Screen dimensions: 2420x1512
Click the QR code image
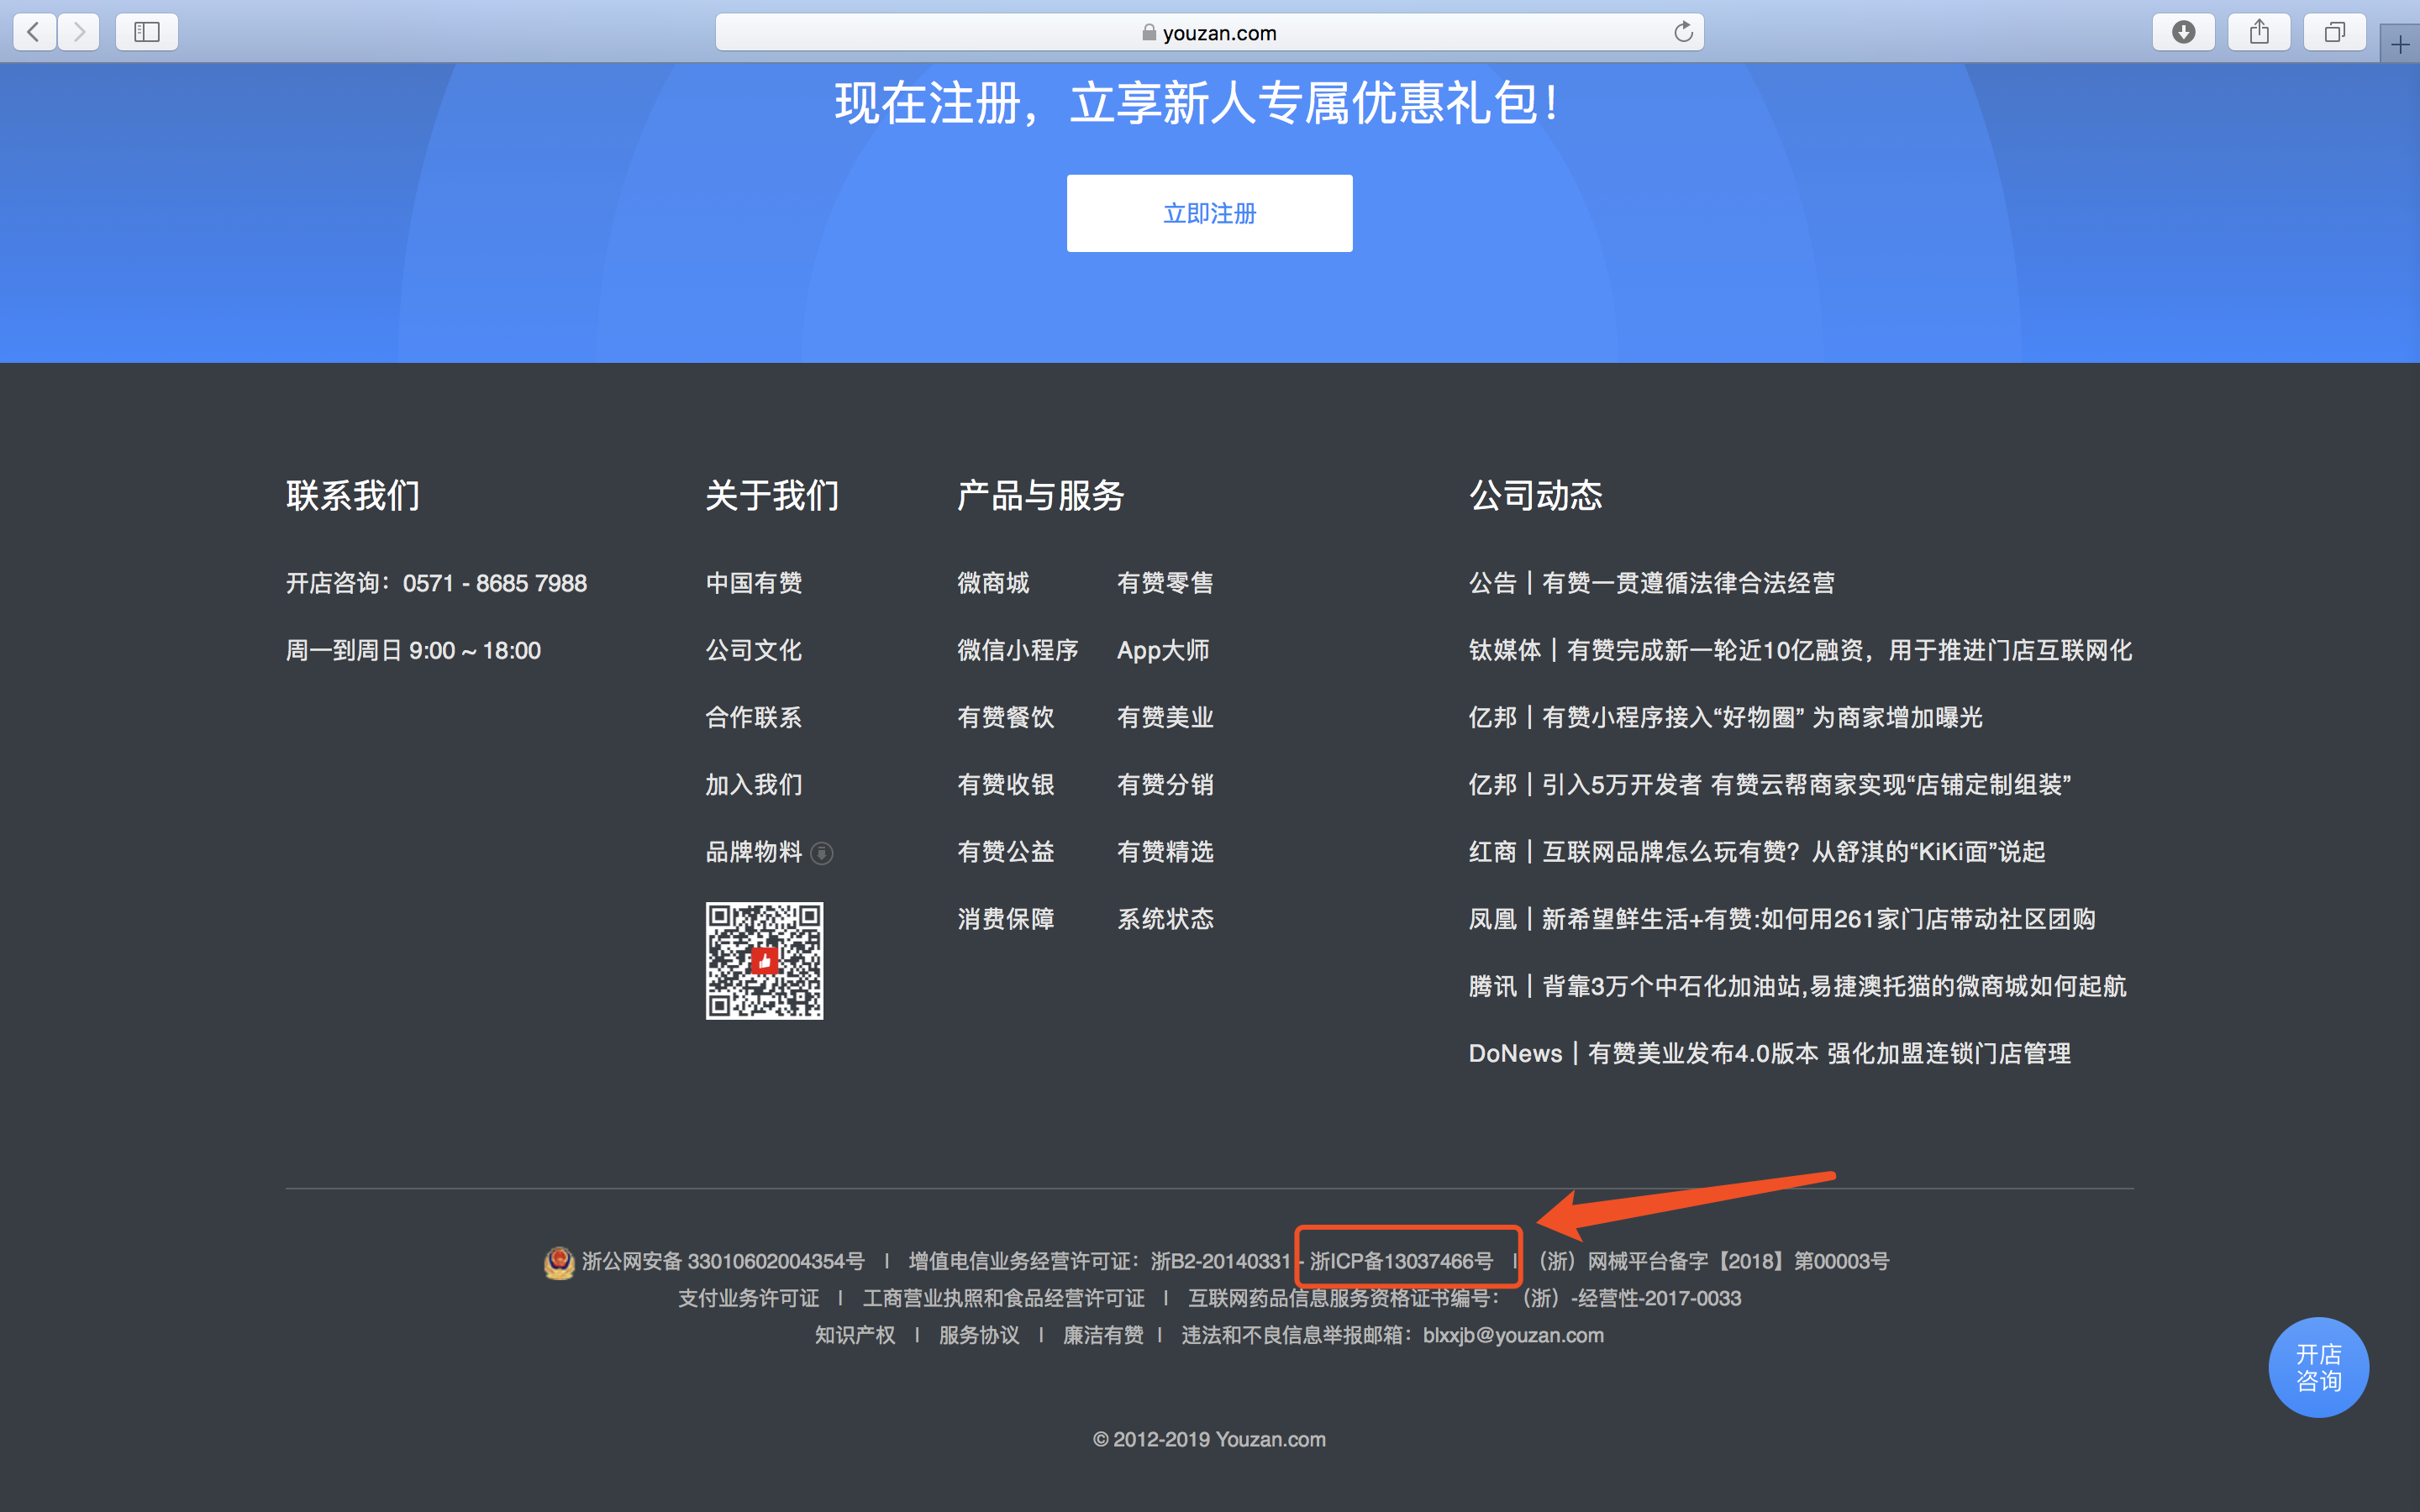tap(765, 961)
